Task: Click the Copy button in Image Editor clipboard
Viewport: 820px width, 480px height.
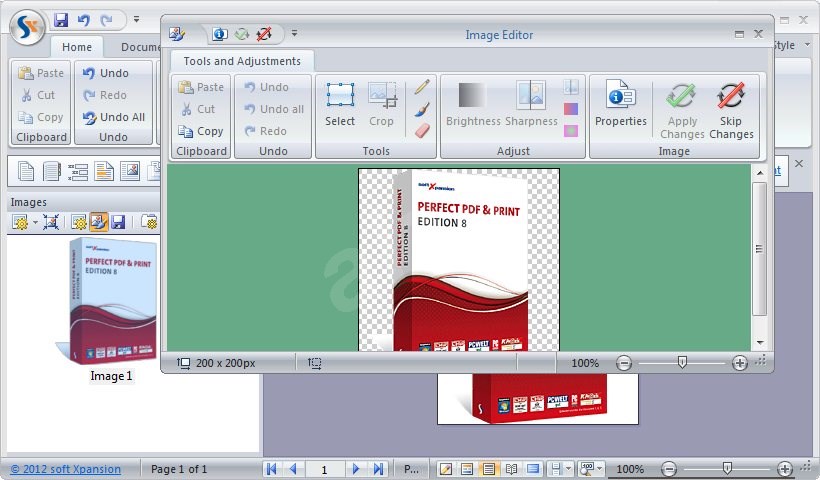Action: tap(201, 131)
